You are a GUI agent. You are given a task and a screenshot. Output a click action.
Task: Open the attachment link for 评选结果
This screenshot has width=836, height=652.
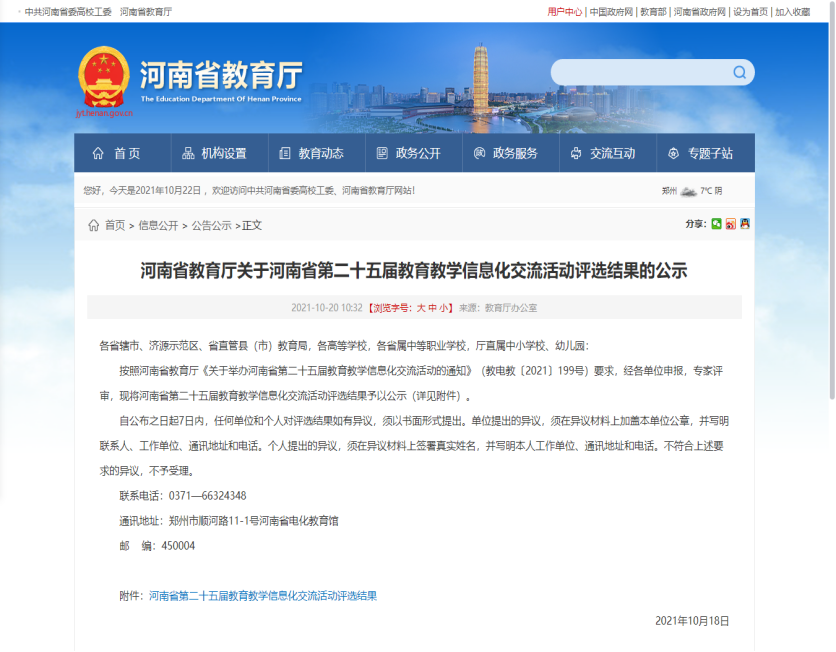point(263,596)
